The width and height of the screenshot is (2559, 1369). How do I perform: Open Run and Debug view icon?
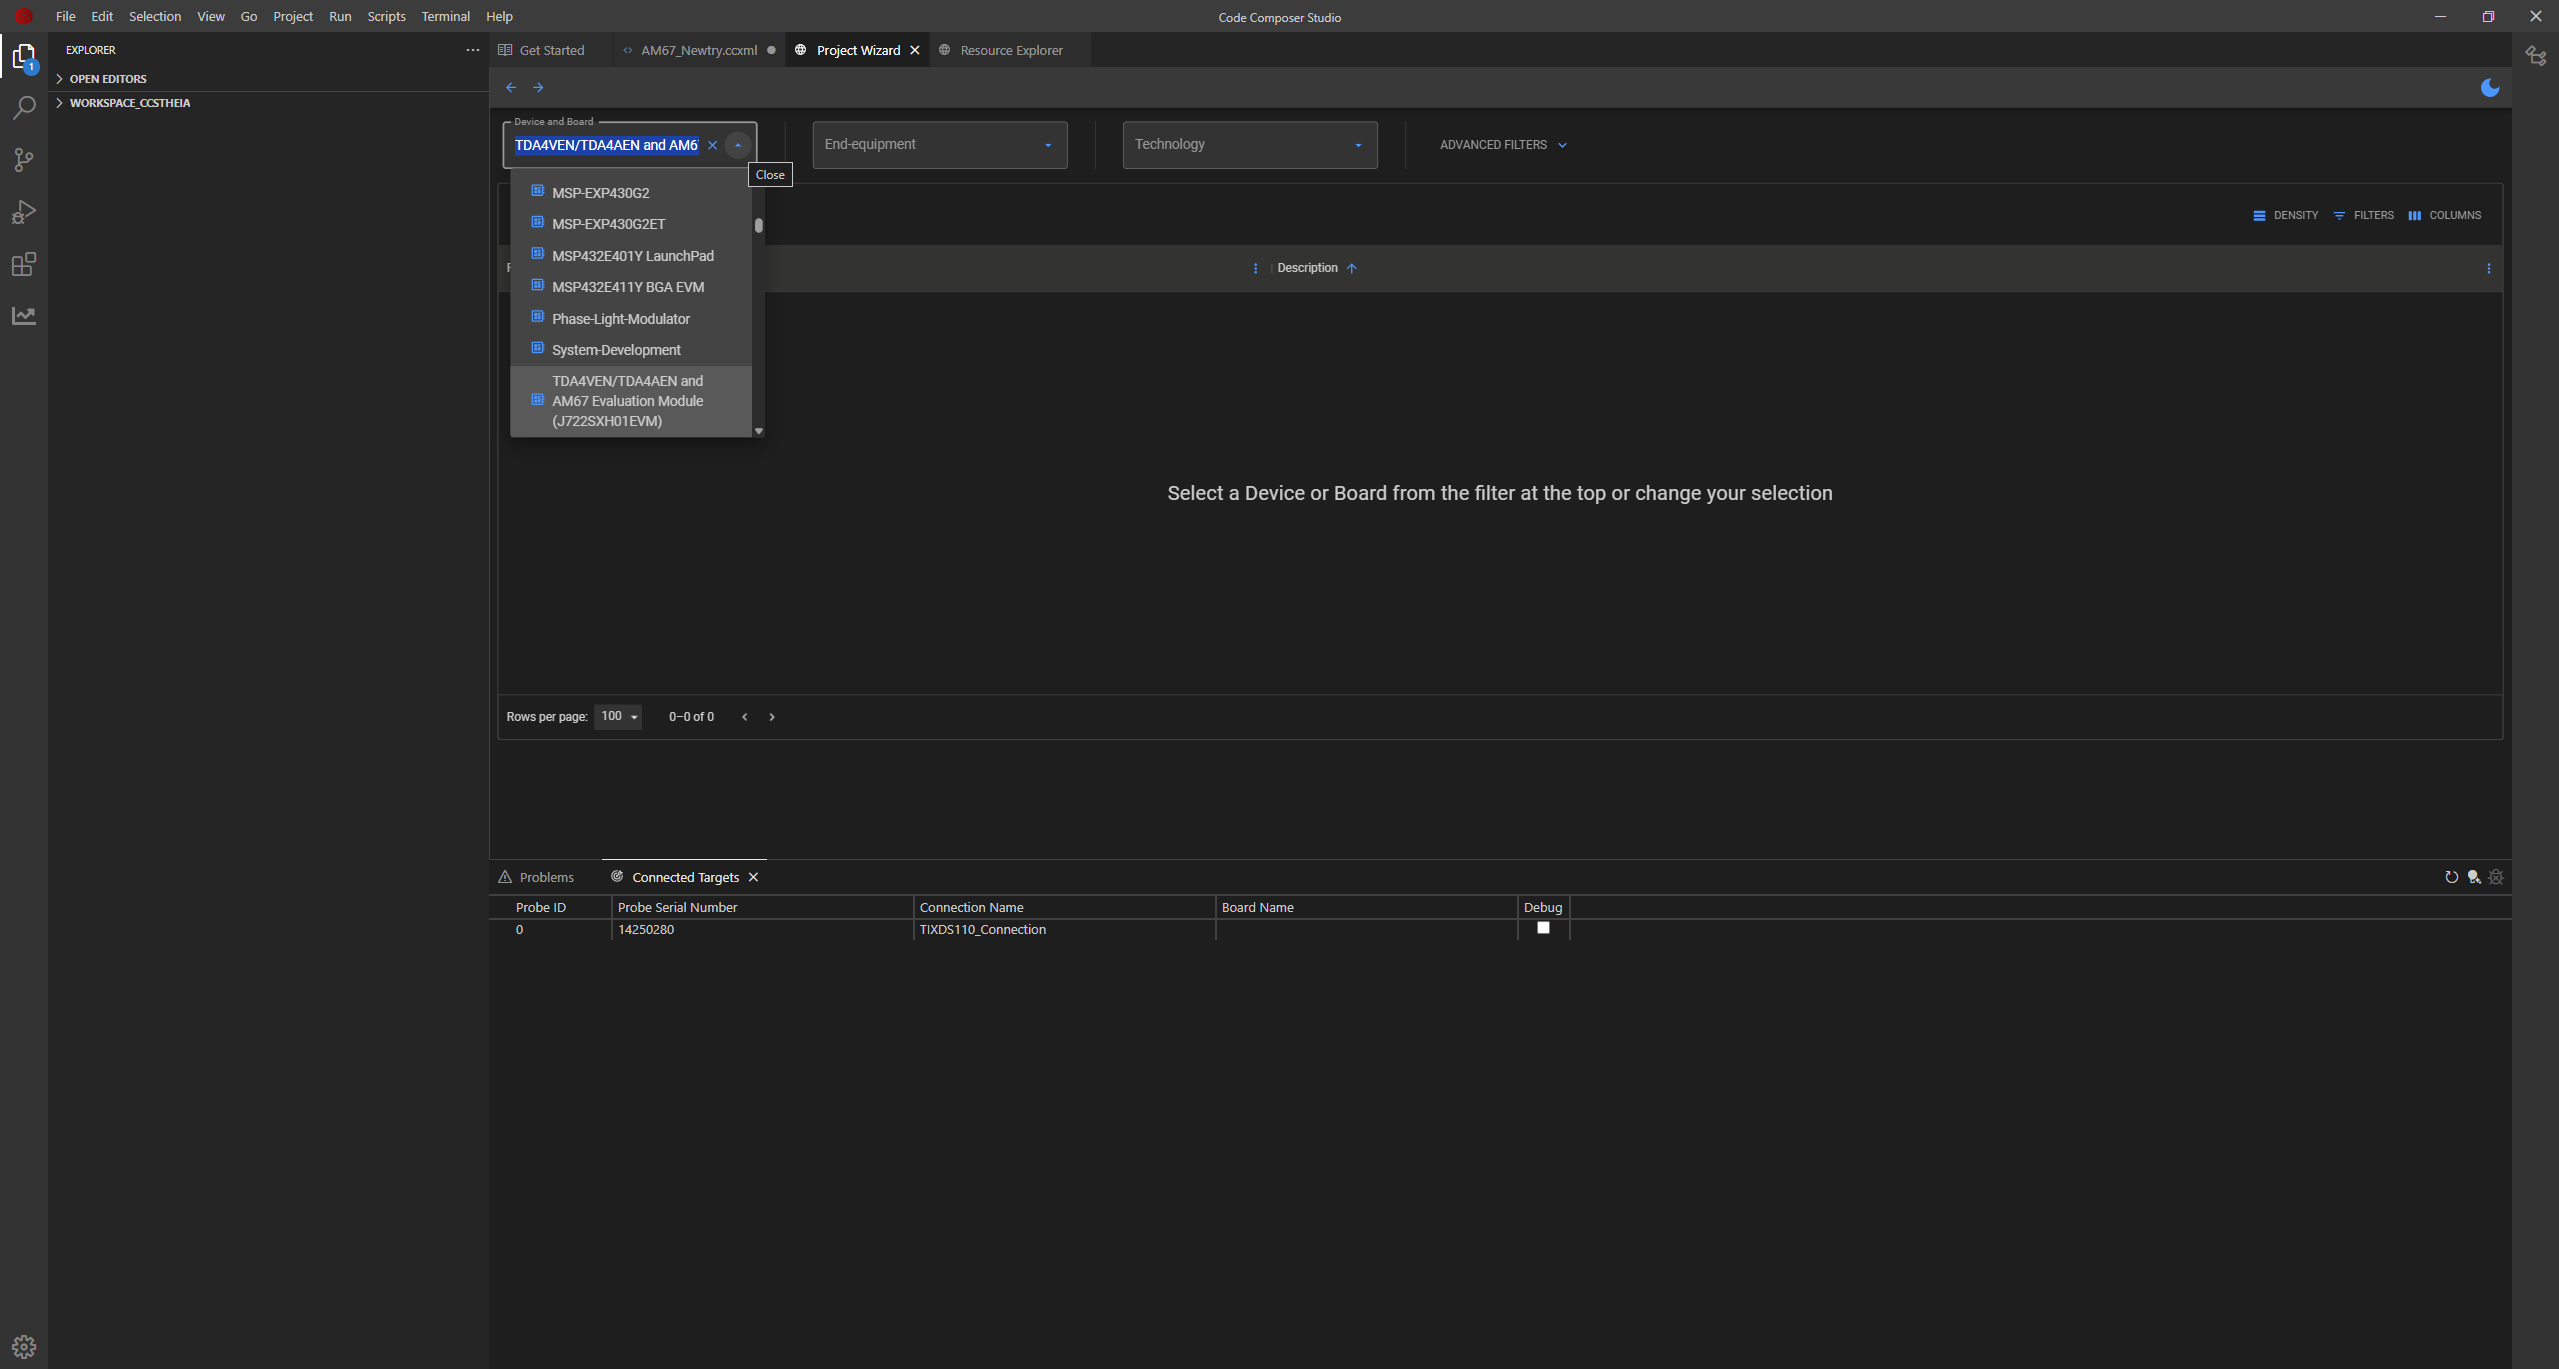pyautogui.click(x=24, y=212)
